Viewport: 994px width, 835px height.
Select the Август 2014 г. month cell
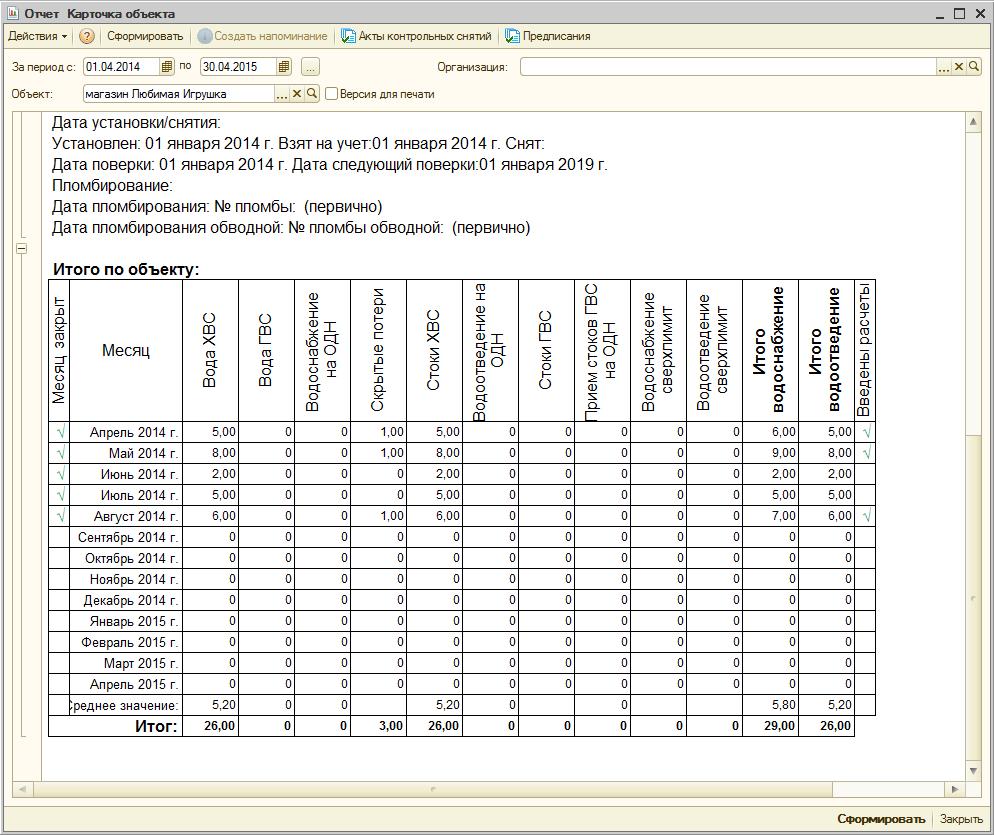126,516
